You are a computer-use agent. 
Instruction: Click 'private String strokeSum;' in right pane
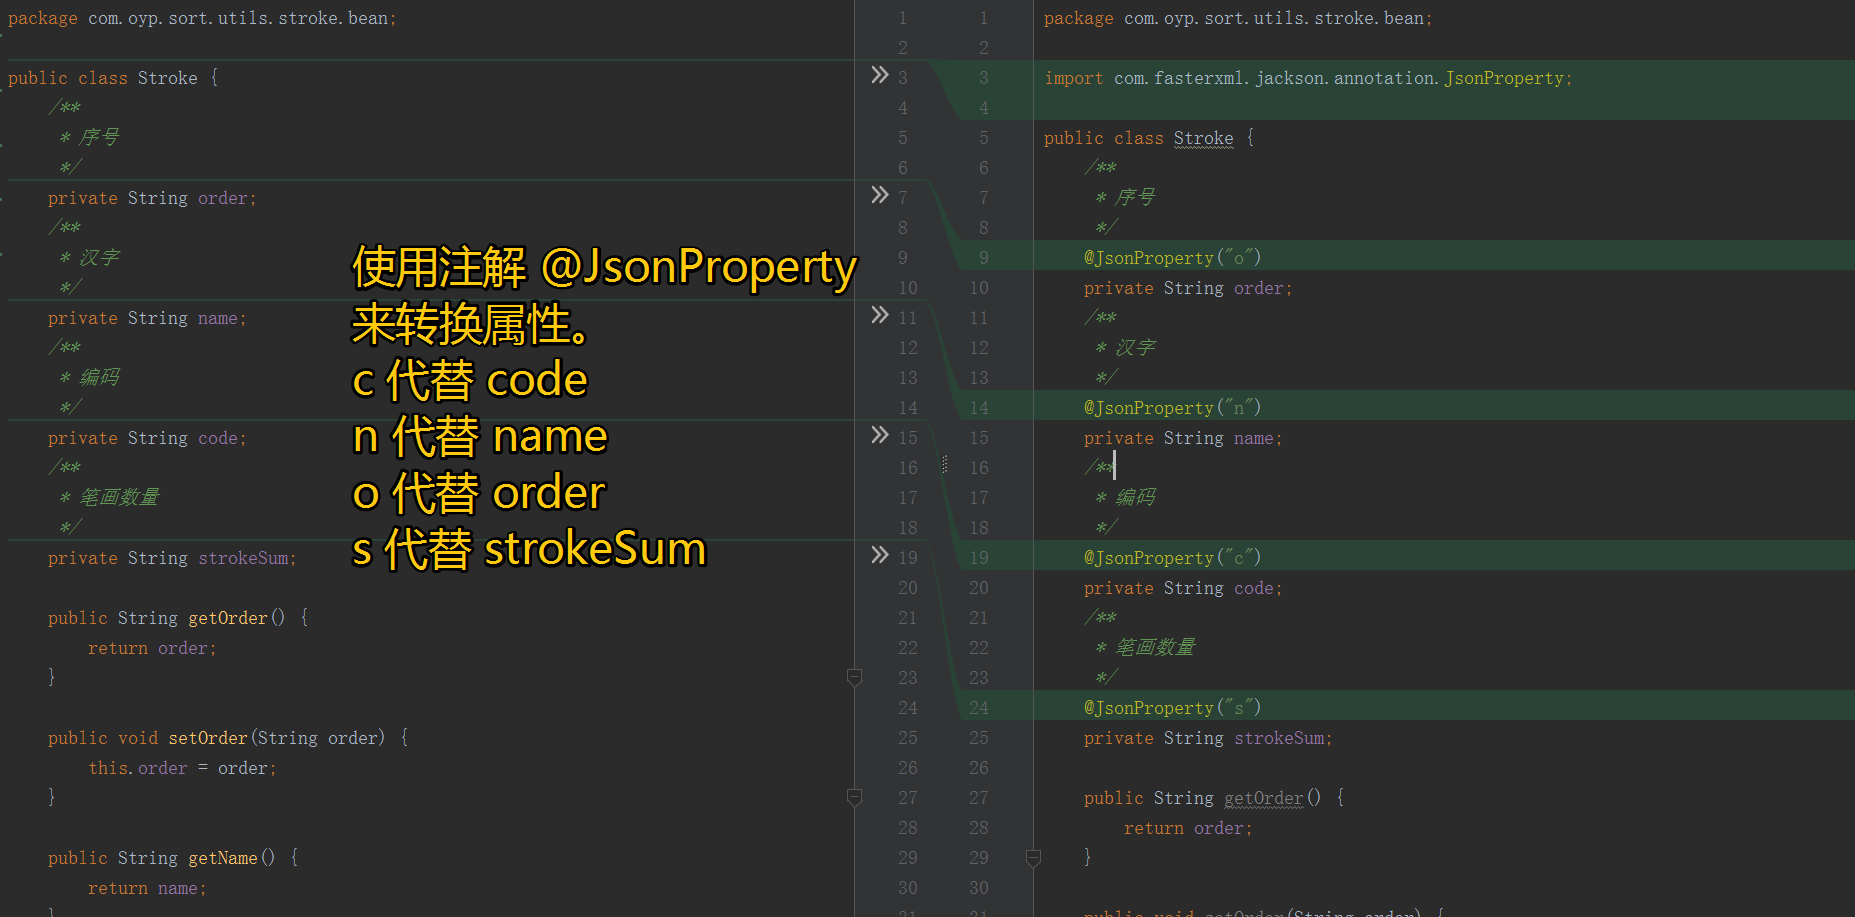[1208, 738]
